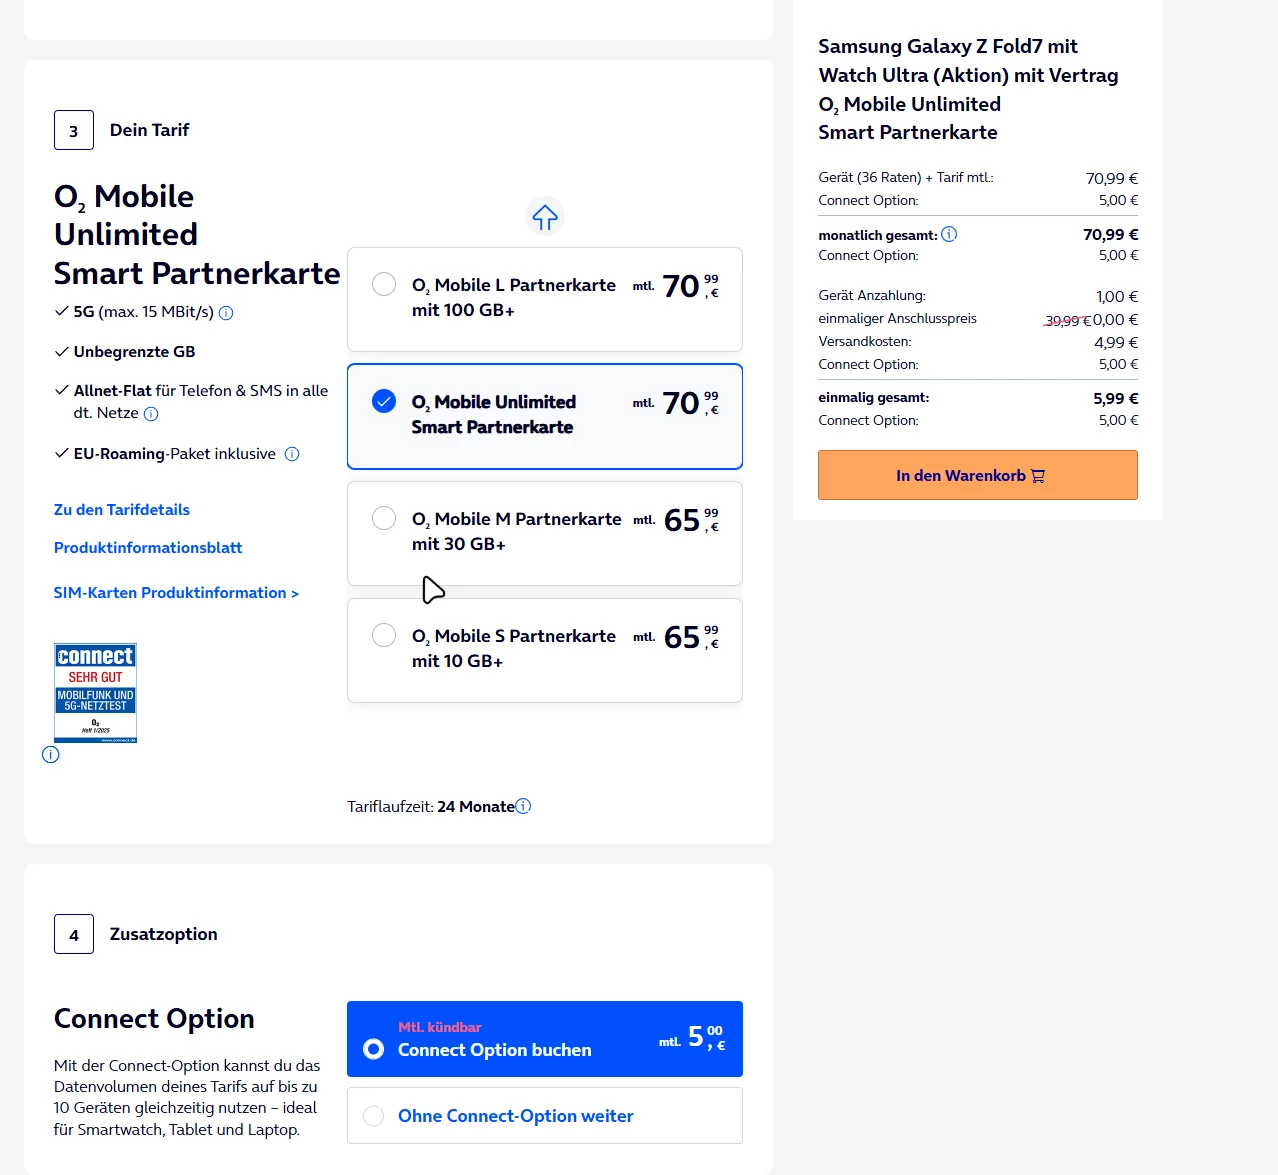Open info icon next to 5G speed
This screenshot has height=1175, width=1278.
(226, 313)
